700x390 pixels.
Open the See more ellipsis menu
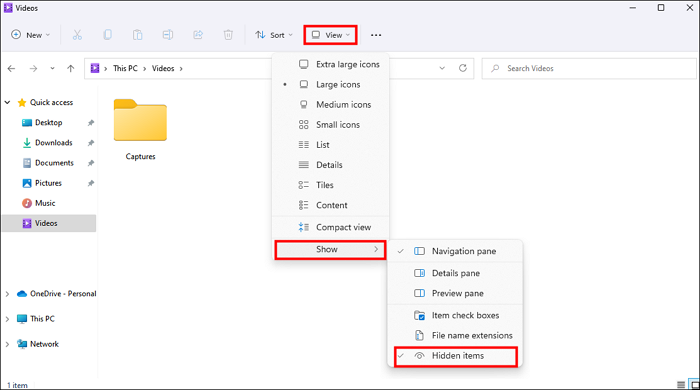376,35
